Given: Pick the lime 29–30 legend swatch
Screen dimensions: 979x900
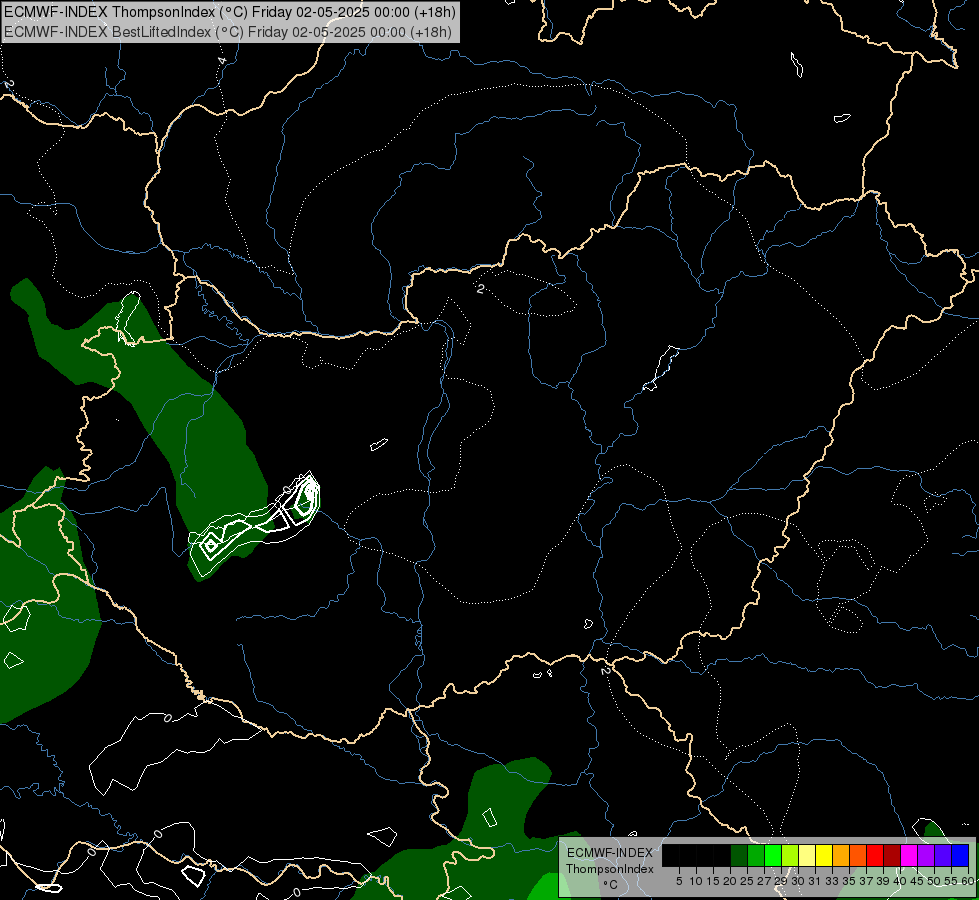Looking at the screenshot, I should coord(790,855).
